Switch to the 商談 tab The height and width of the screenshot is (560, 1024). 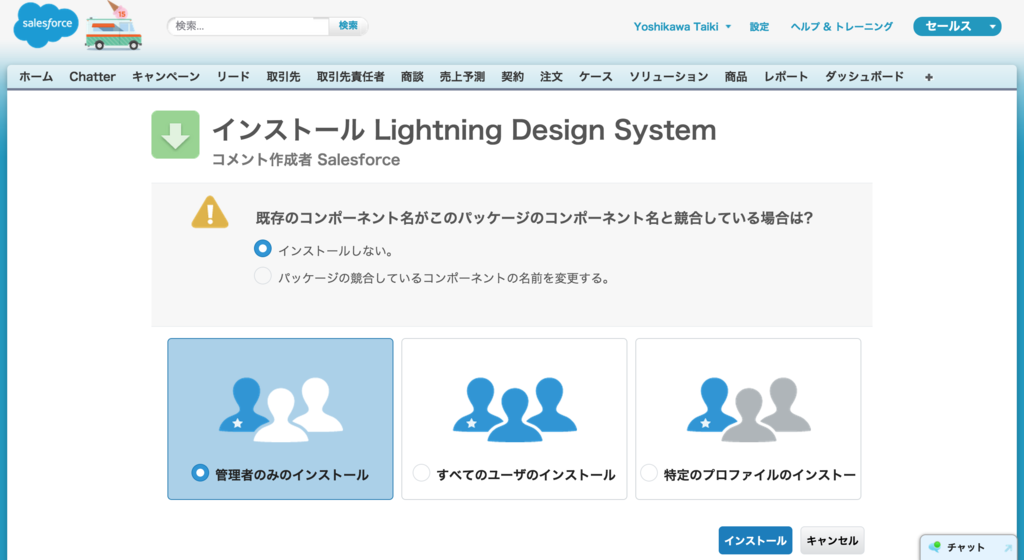[x=412, y=77]
